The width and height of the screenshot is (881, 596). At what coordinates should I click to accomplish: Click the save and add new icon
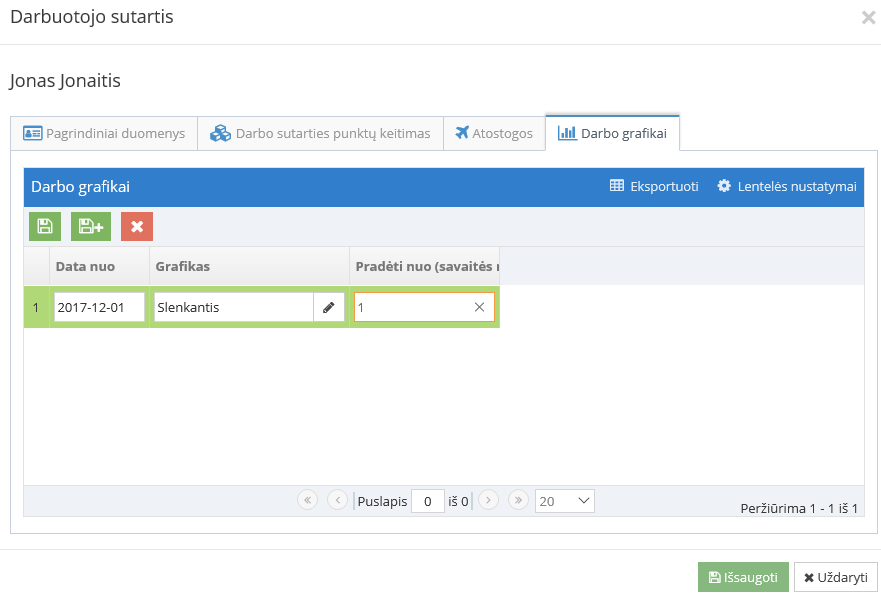pos(91,227)
